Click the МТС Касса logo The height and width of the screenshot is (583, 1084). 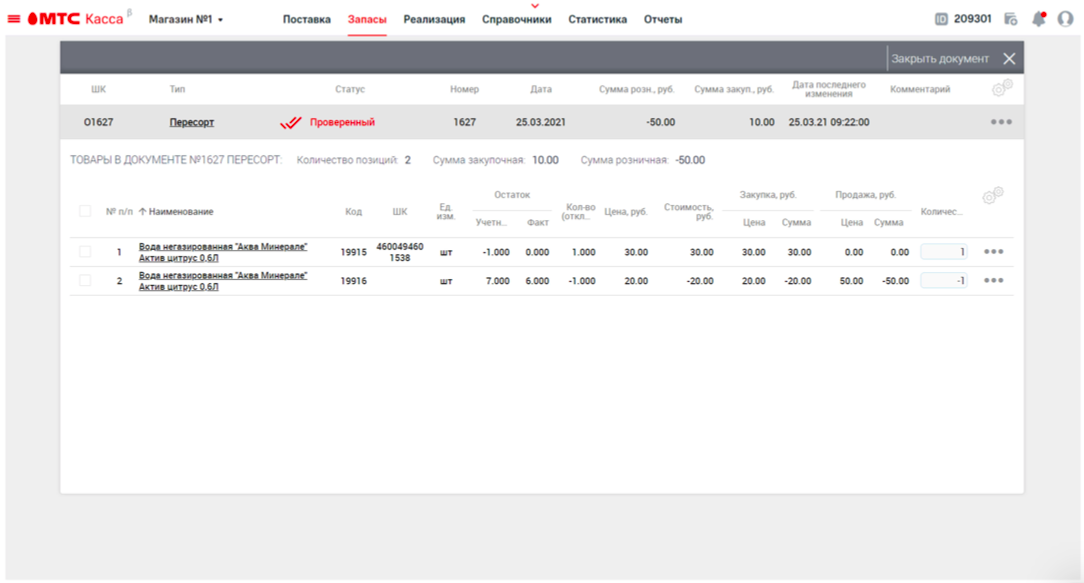pos(75,19)
